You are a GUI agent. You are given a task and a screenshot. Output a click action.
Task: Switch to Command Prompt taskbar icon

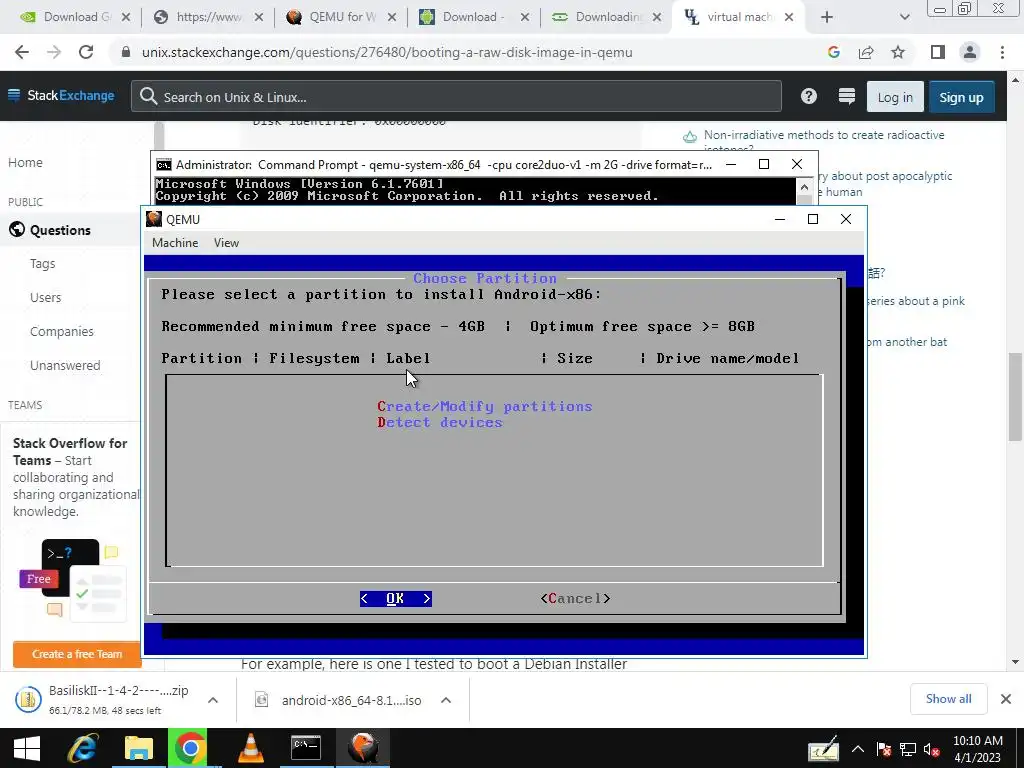[x=306, y=747]
